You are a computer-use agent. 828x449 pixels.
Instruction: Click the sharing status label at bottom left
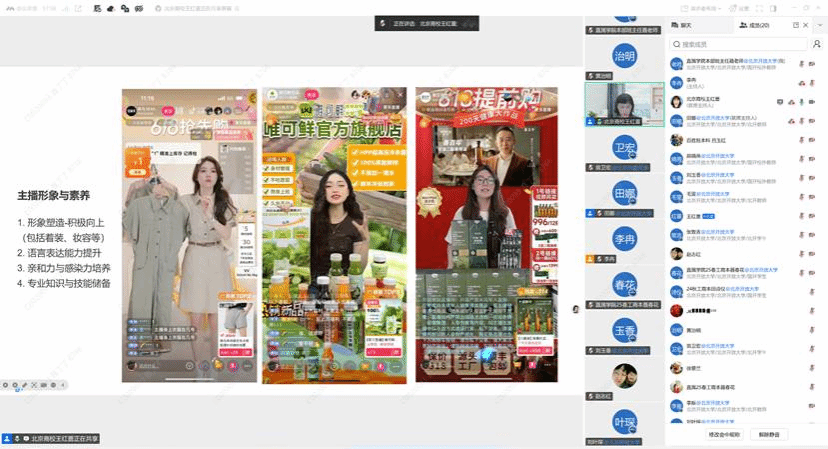(x=51, y=438)
